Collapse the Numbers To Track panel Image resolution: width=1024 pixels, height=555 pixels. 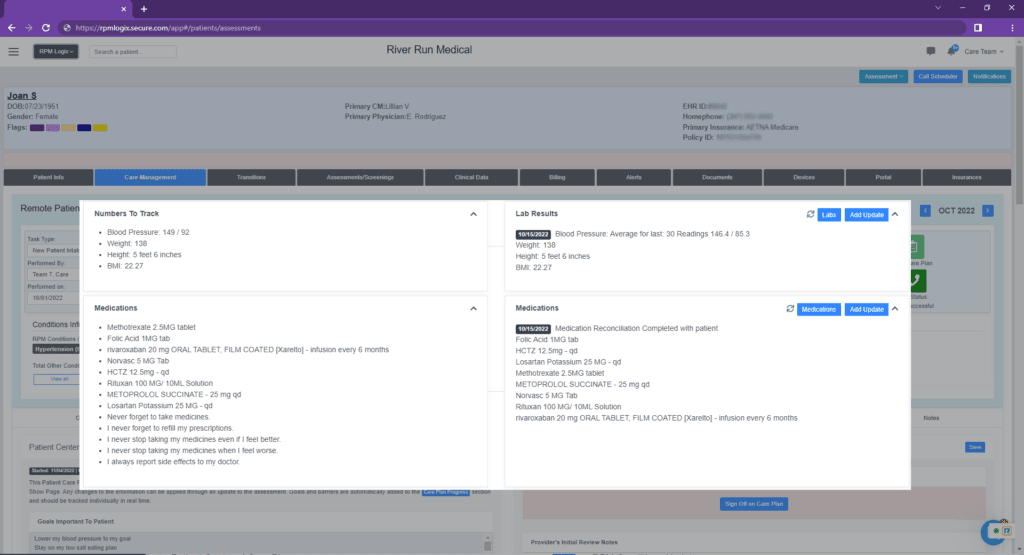click(x=473, y=214)
